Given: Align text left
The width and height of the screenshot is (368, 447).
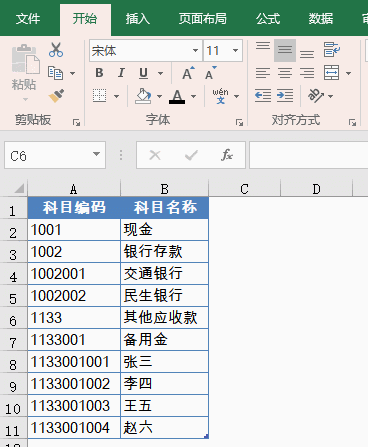Looking at the screenshot, I should pos(263,73).
